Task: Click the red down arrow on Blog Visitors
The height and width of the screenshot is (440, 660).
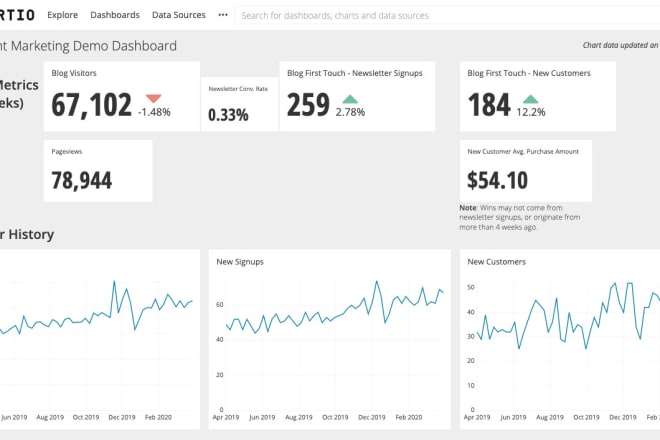Action: pos(154,99)
